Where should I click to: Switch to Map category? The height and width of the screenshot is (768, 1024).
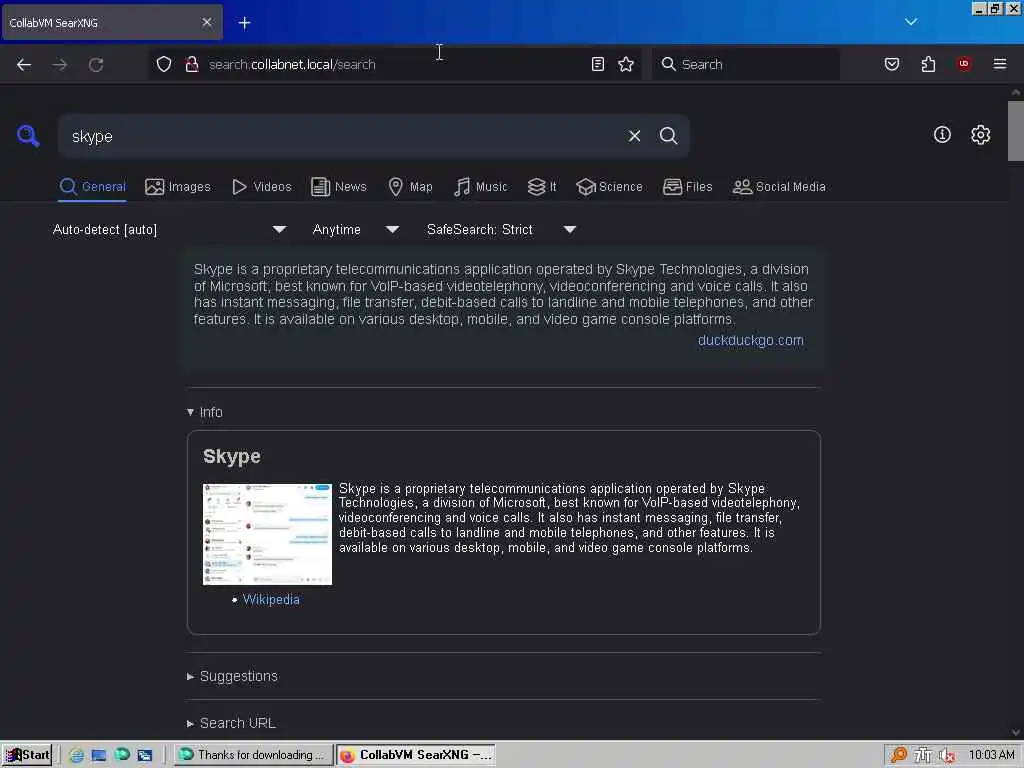point(410,187)
